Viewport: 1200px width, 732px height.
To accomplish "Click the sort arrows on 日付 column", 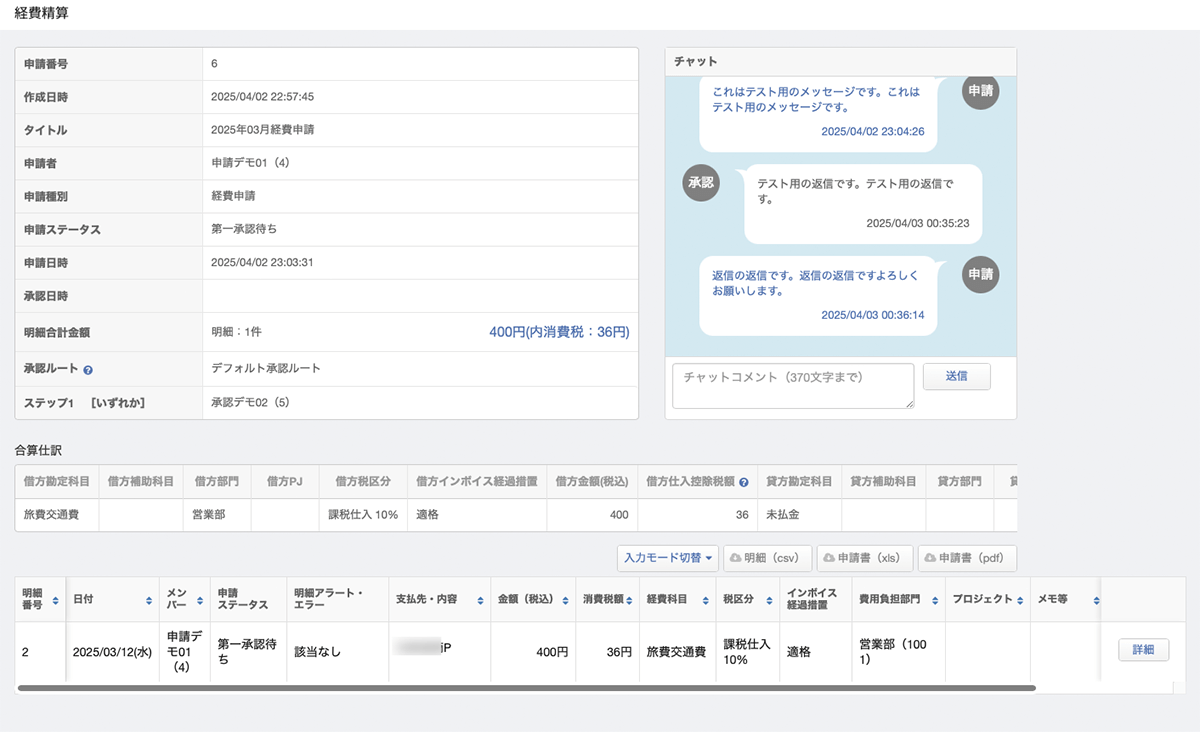I will (x=149, y=600).
